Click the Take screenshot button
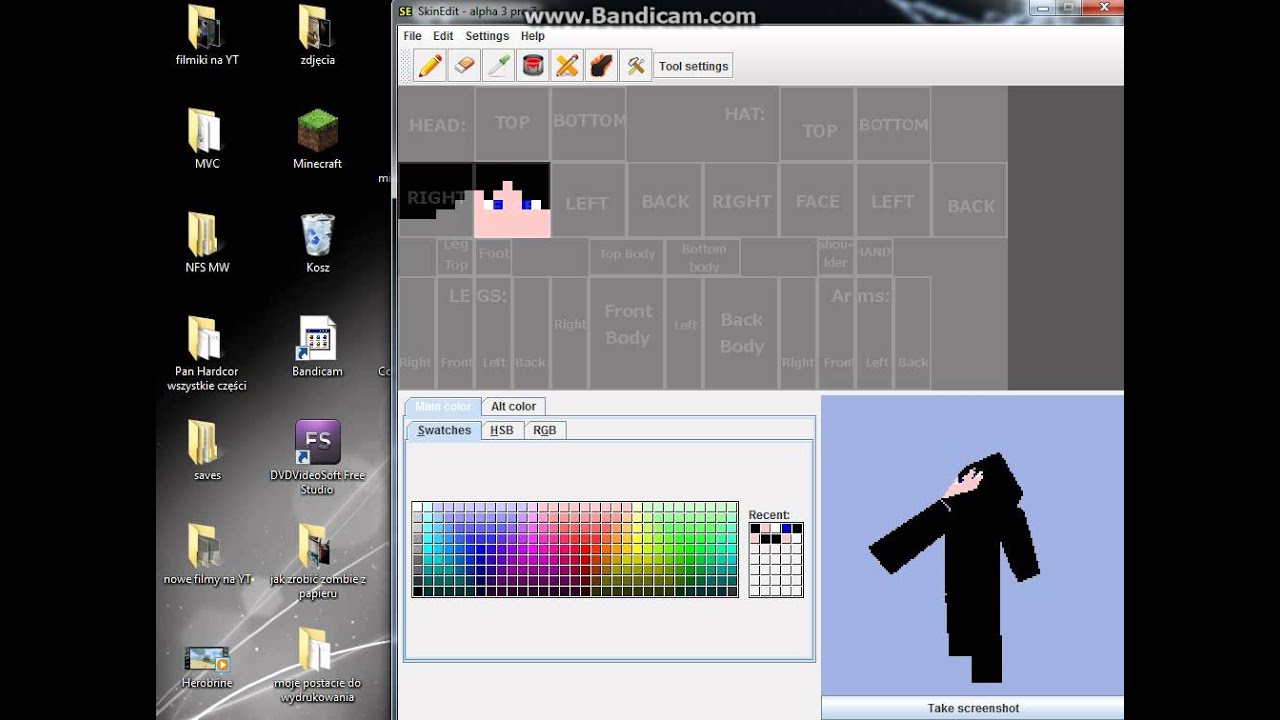 coord(973,708)
